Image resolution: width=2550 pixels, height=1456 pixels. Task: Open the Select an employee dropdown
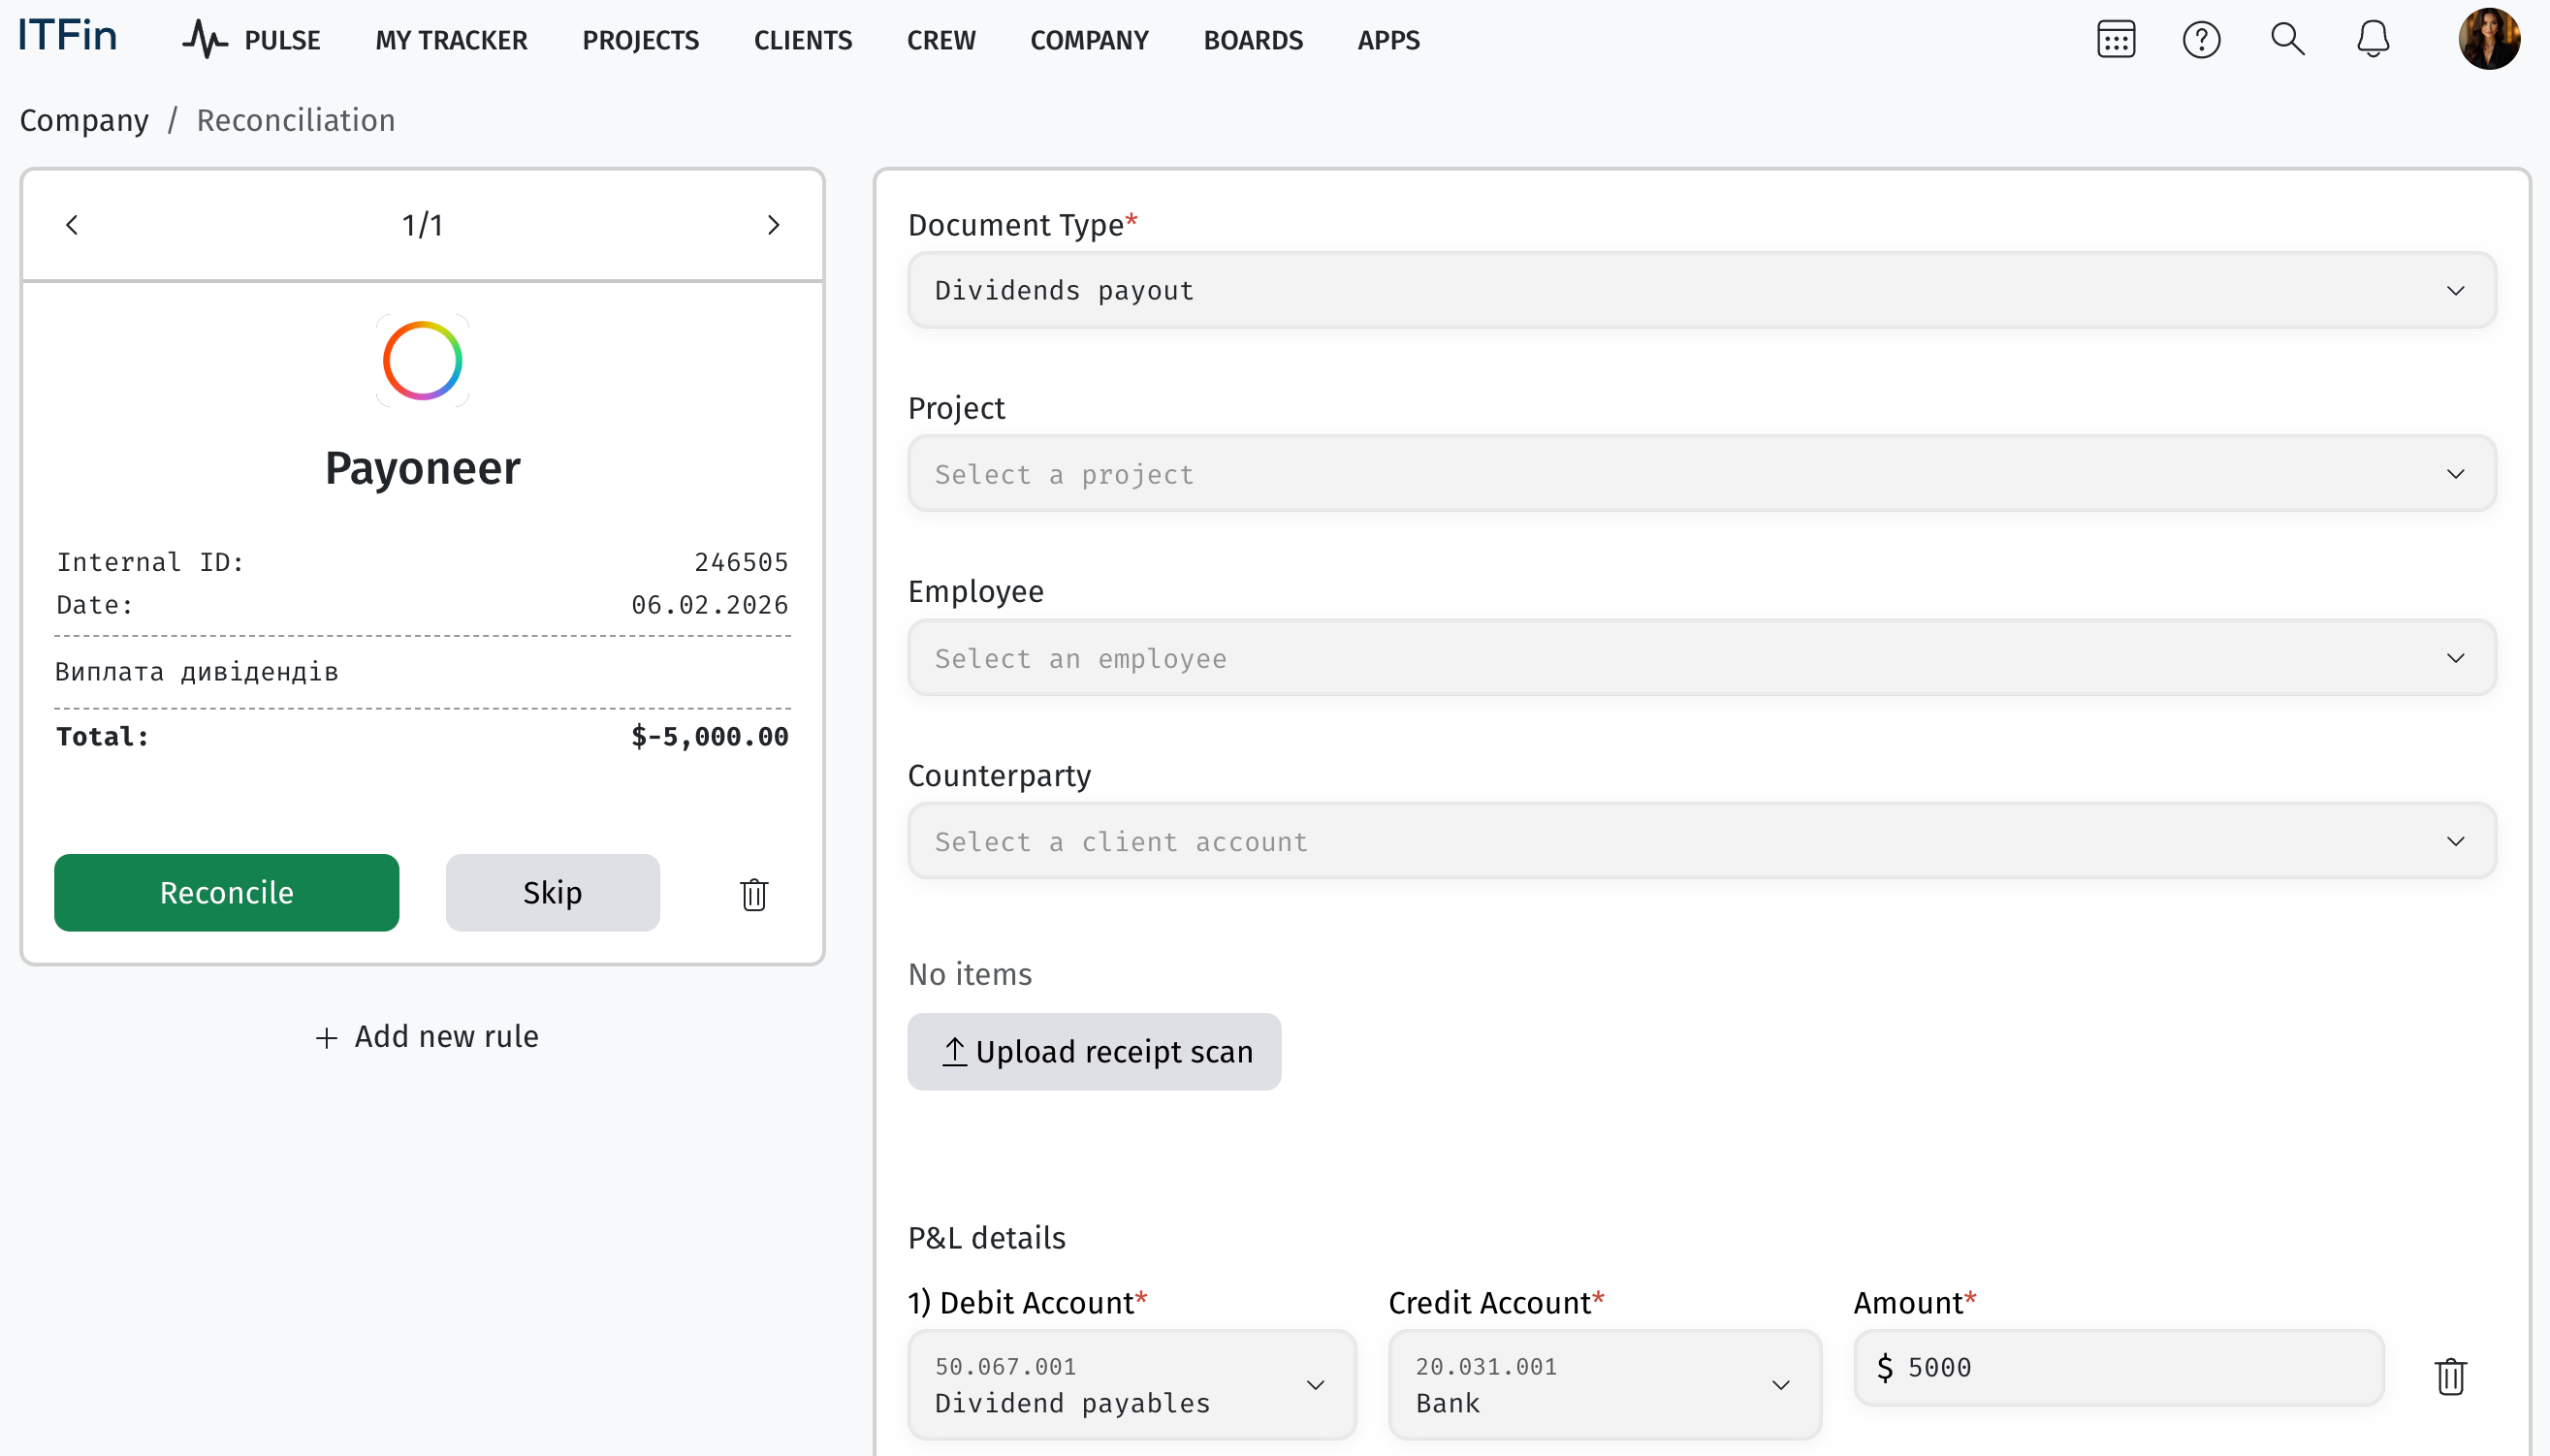[1701, 658]
